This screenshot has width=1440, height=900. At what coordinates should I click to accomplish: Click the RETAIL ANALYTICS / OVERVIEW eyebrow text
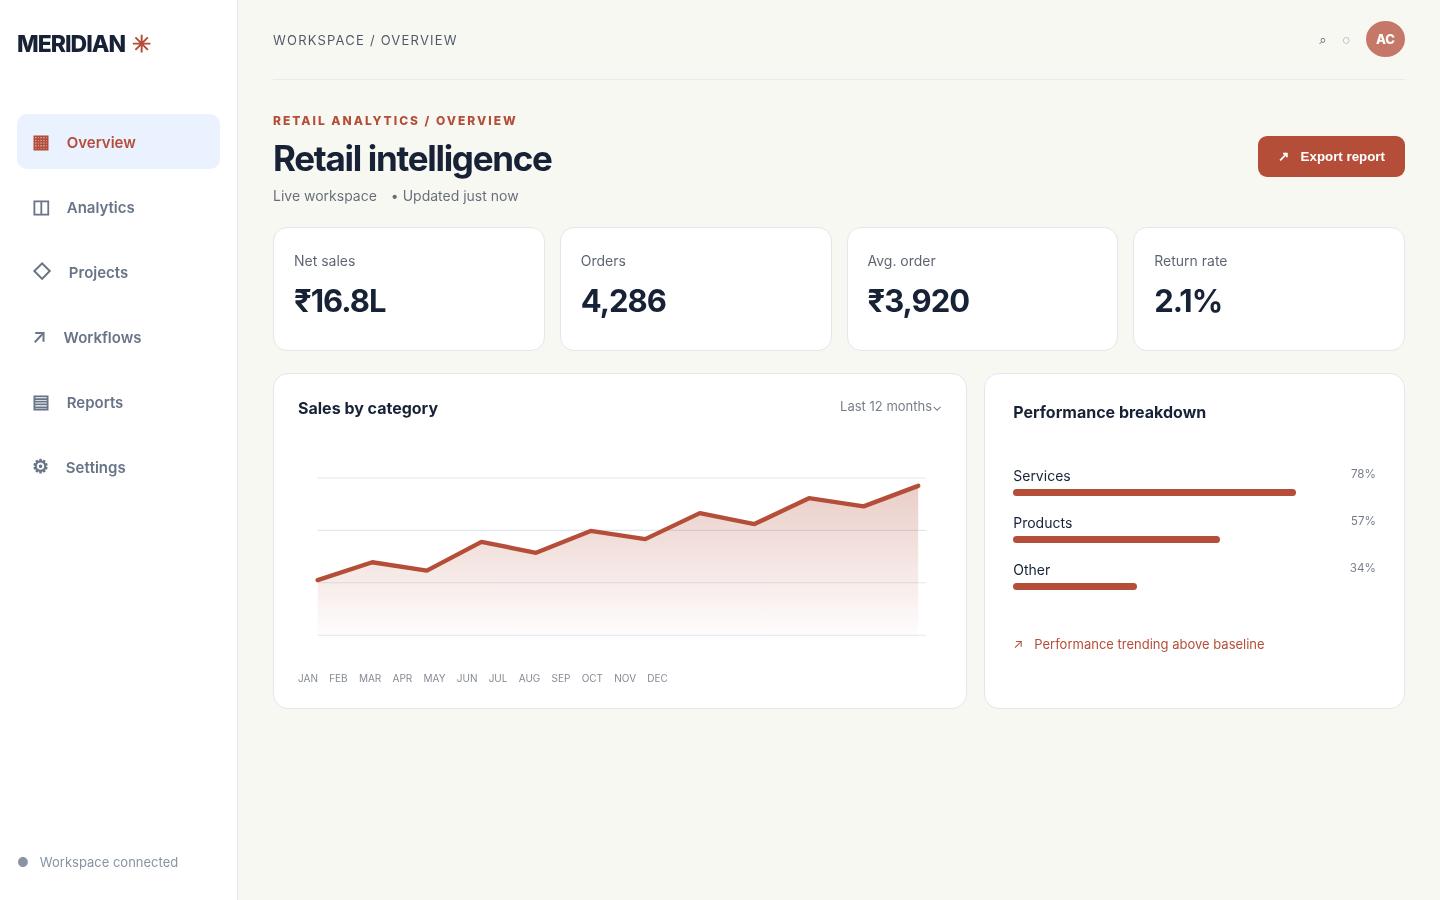395,121
